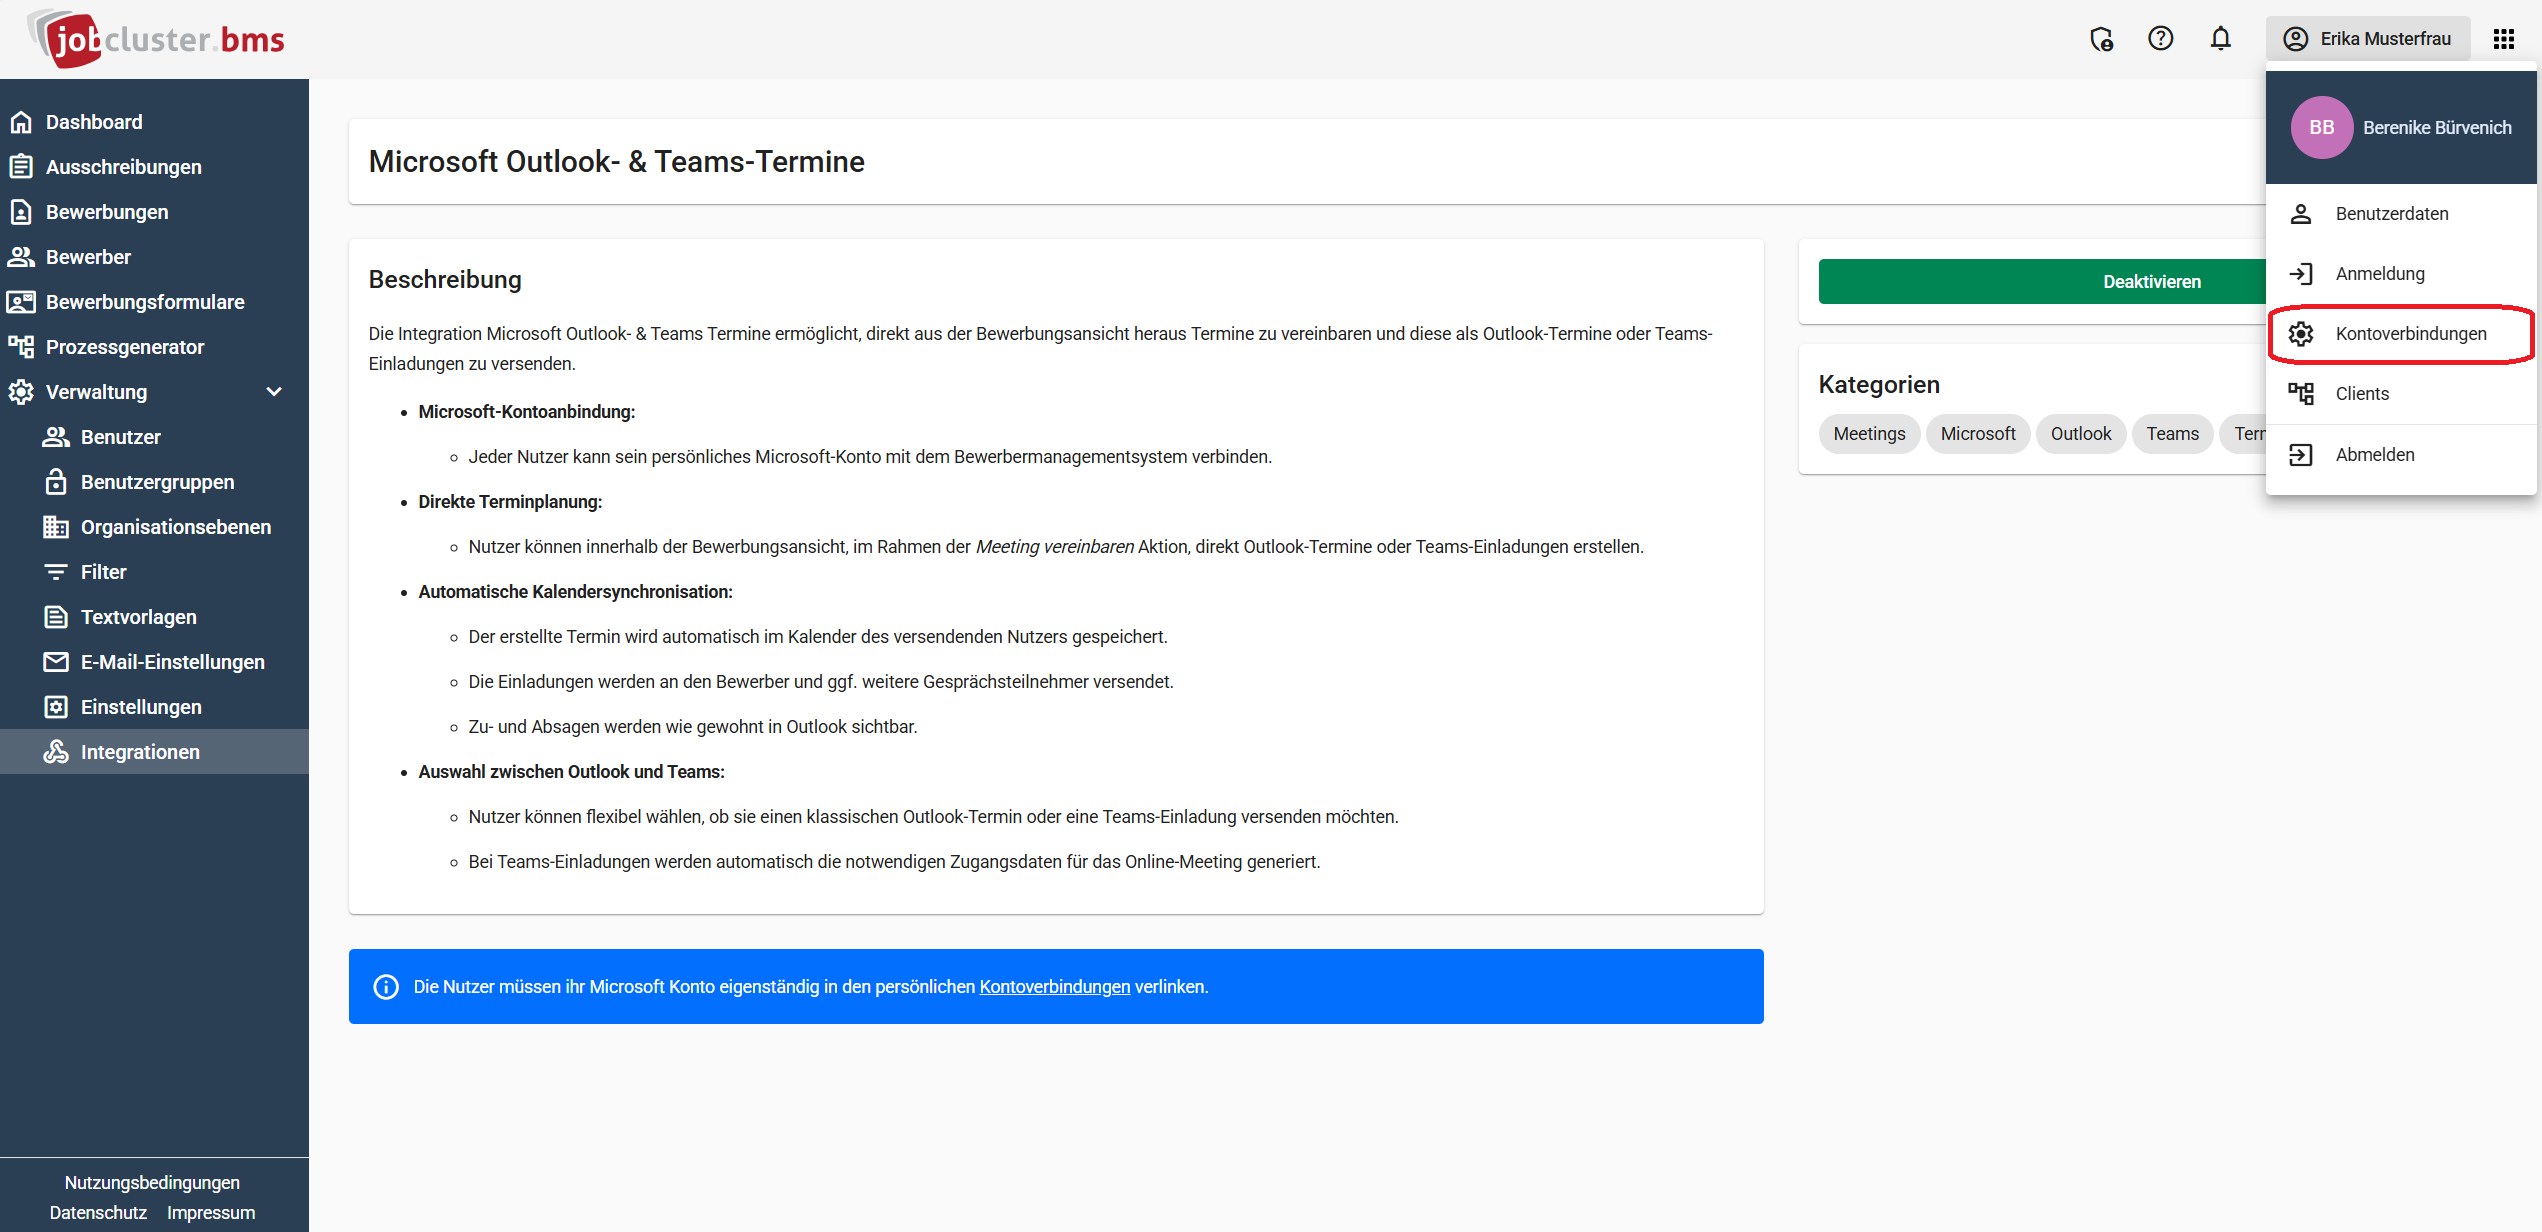Click the Anmeldung login arrow icon
The image size is (2542, 1232).
2301,274
